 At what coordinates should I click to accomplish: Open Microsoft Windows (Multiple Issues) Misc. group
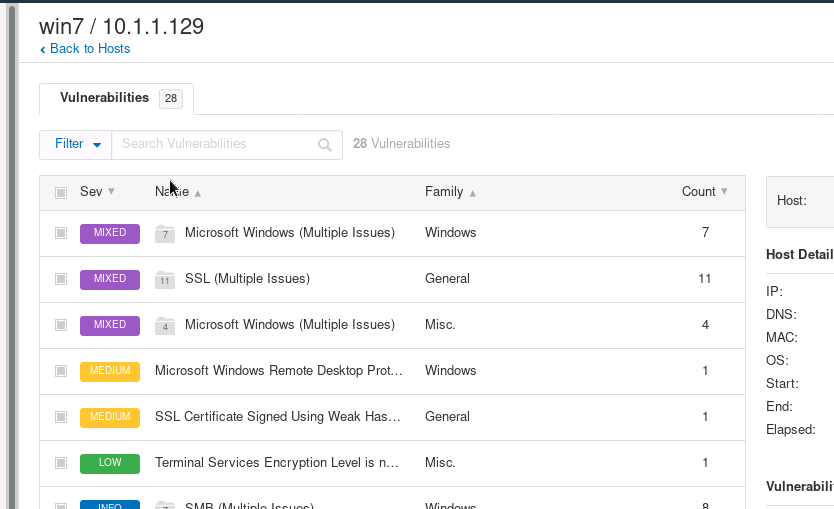tap(290, 324)
